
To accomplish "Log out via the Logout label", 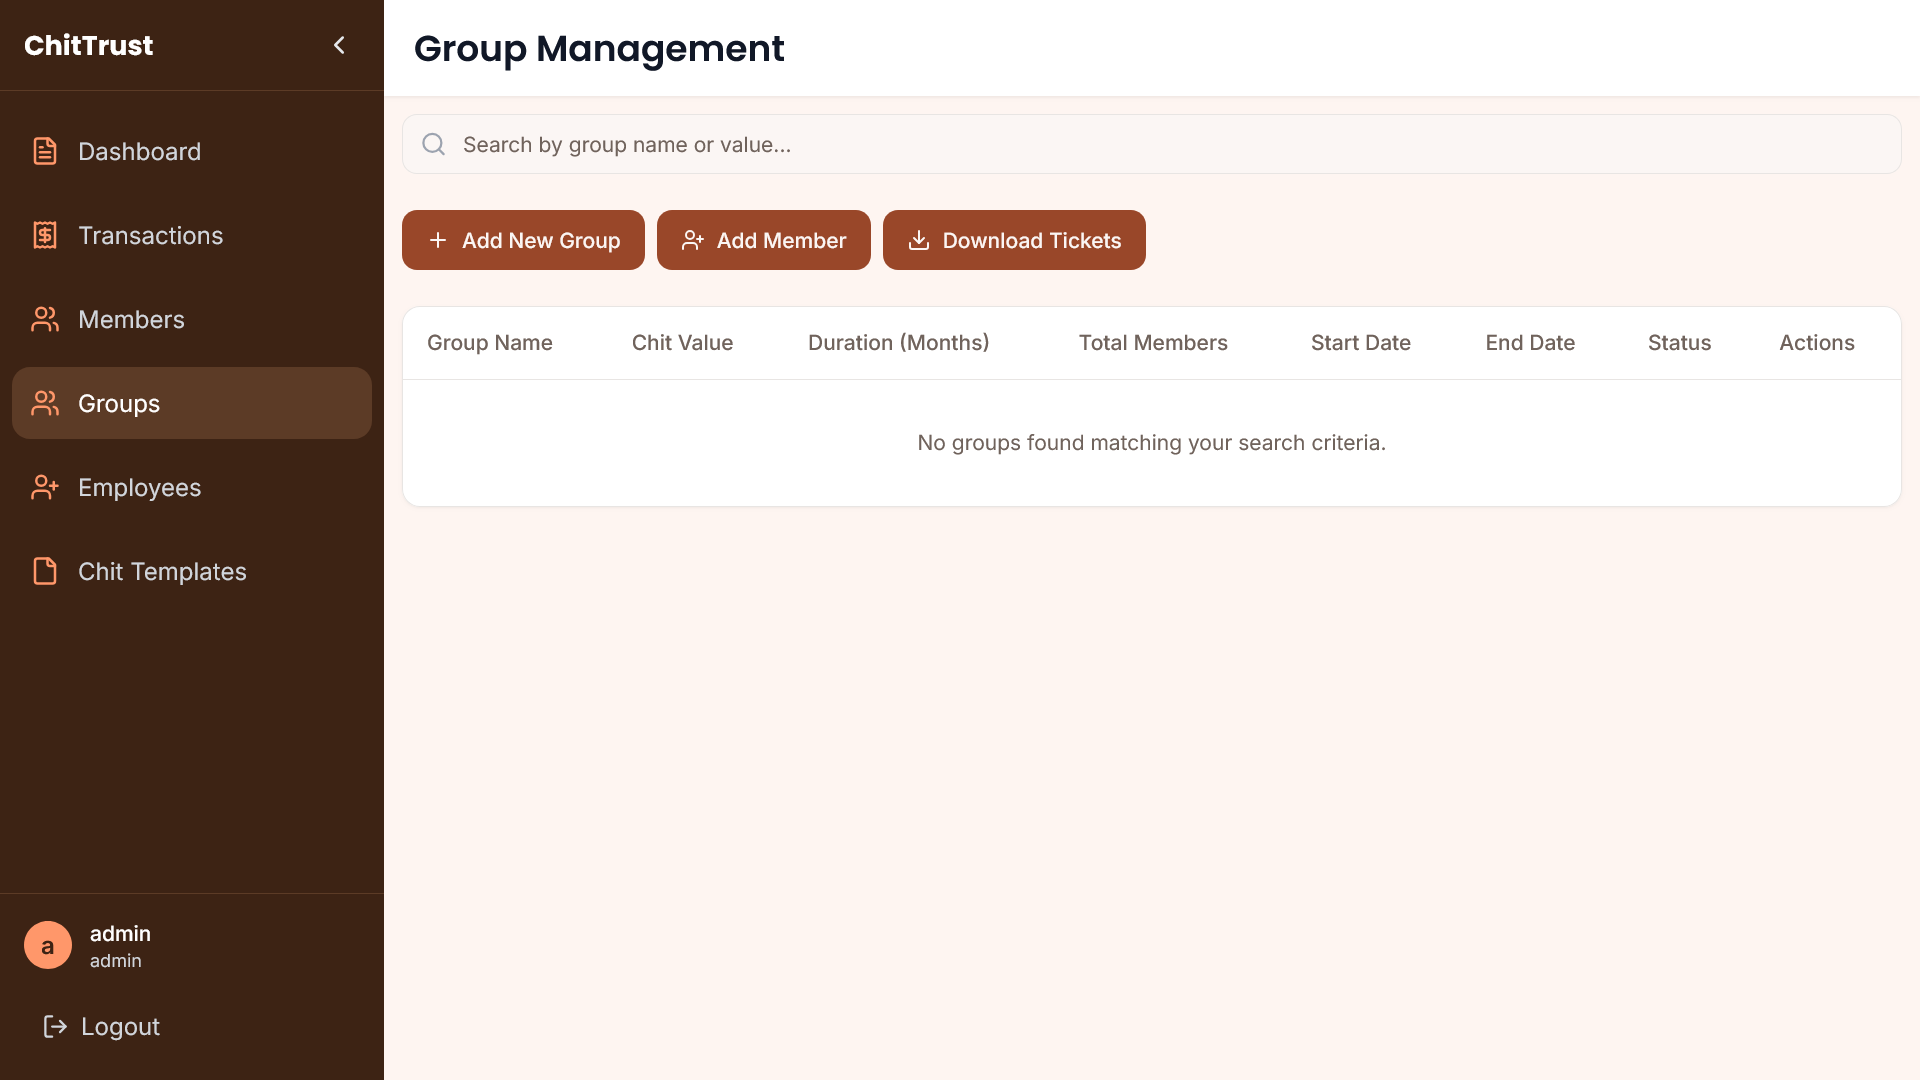I will point(120,1026).
